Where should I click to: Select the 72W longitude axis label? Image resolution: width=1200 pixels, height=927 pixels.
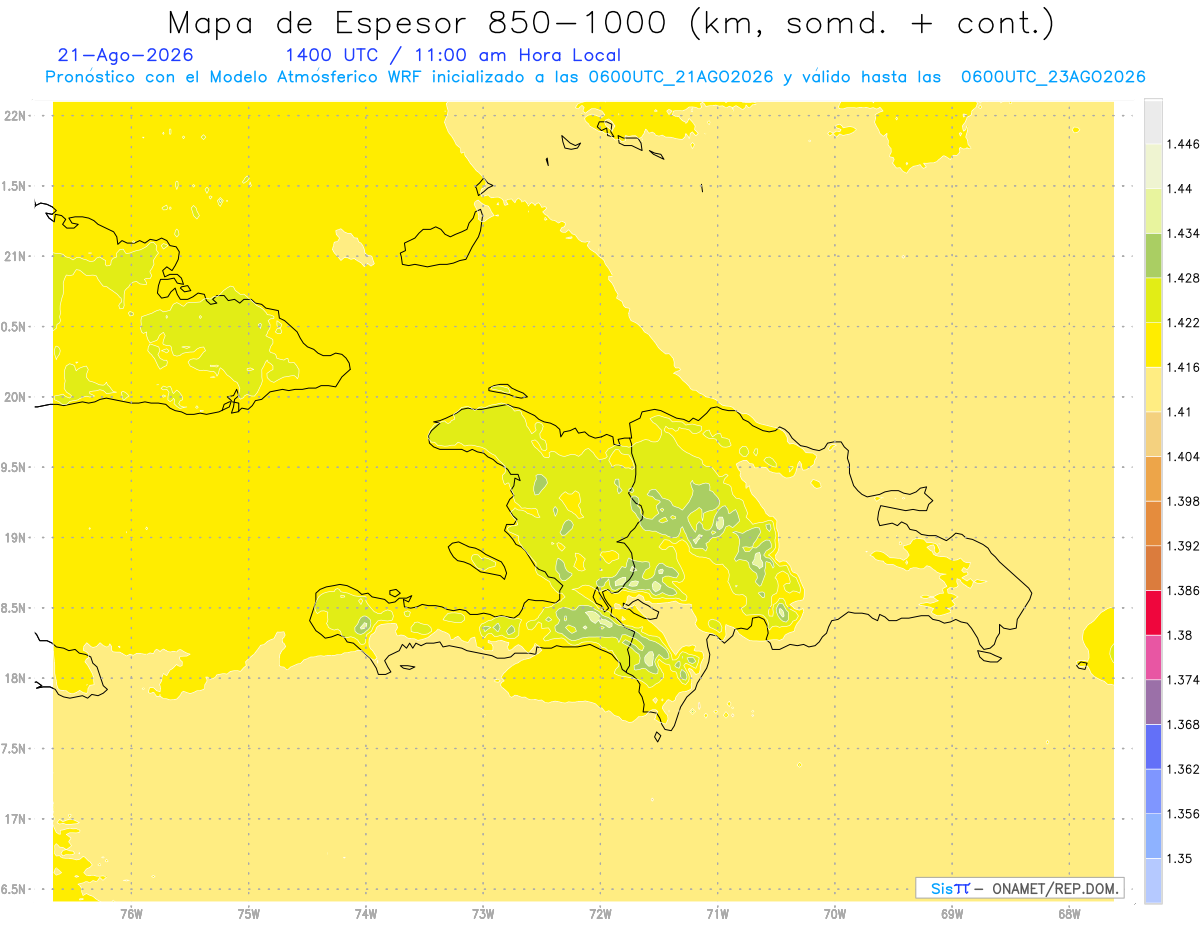pos(600,914)
